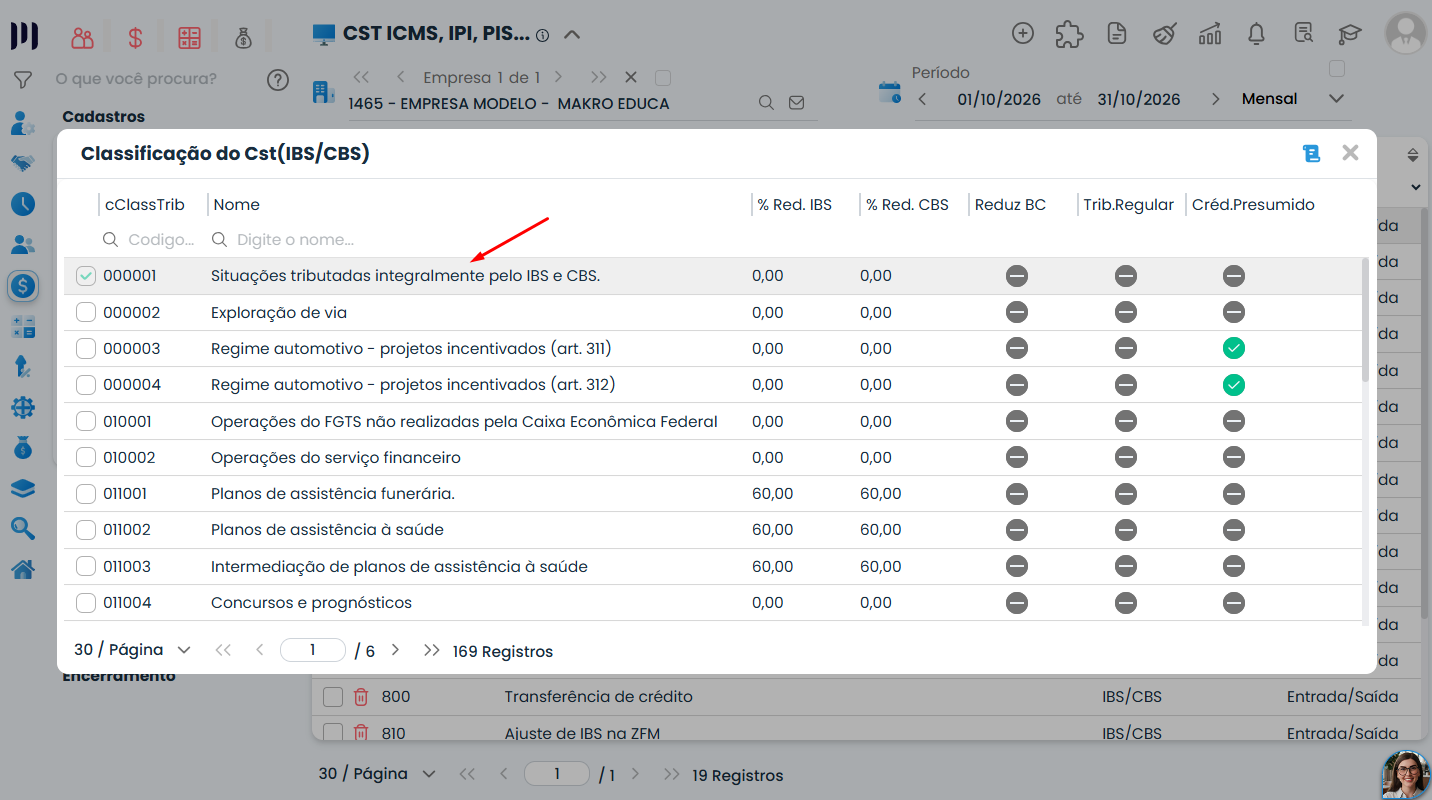Uncheck the 000001 classification row
This screenshot has height=800, width=1432.
(x=86, y=276)
